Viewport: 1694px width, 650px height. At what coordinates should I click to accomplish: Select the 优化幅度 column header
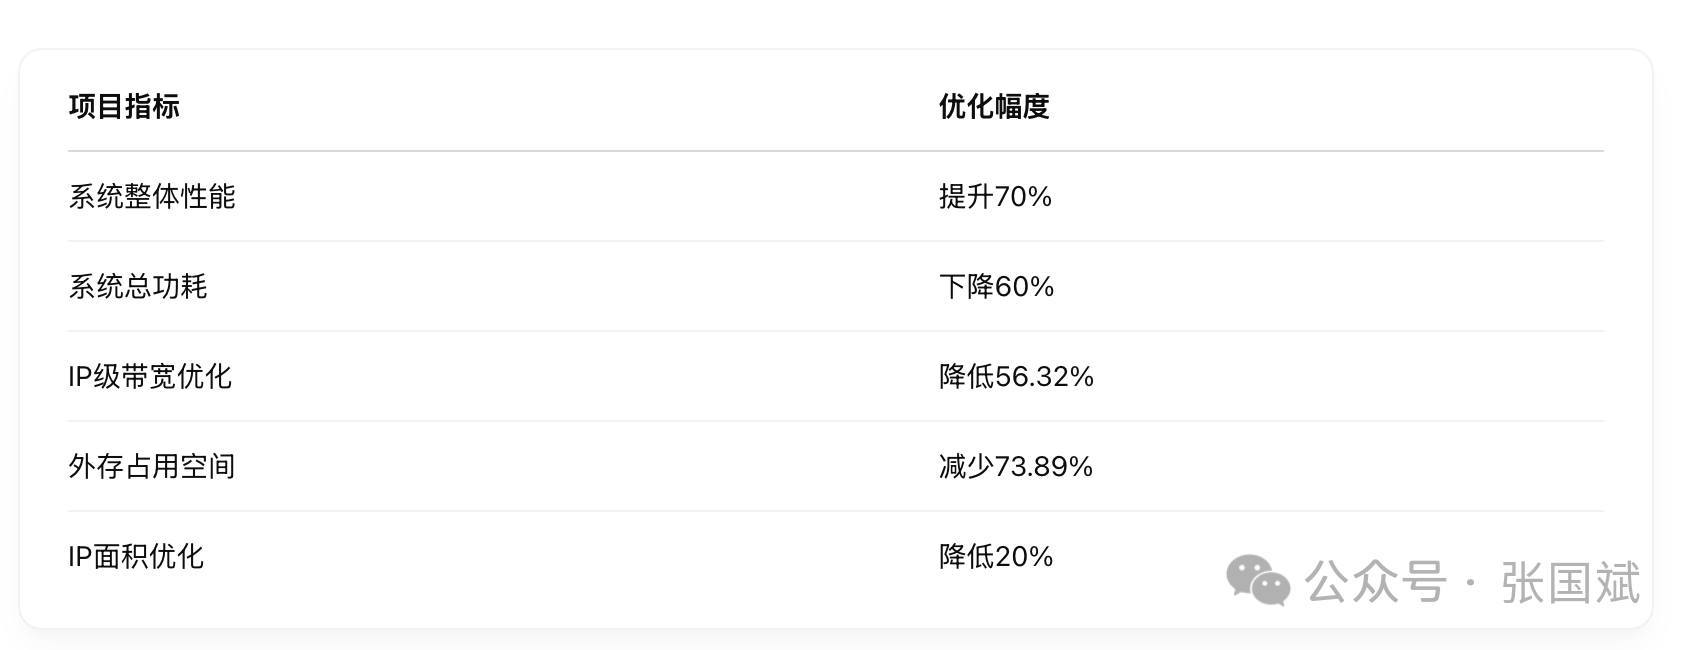point(994,106)
